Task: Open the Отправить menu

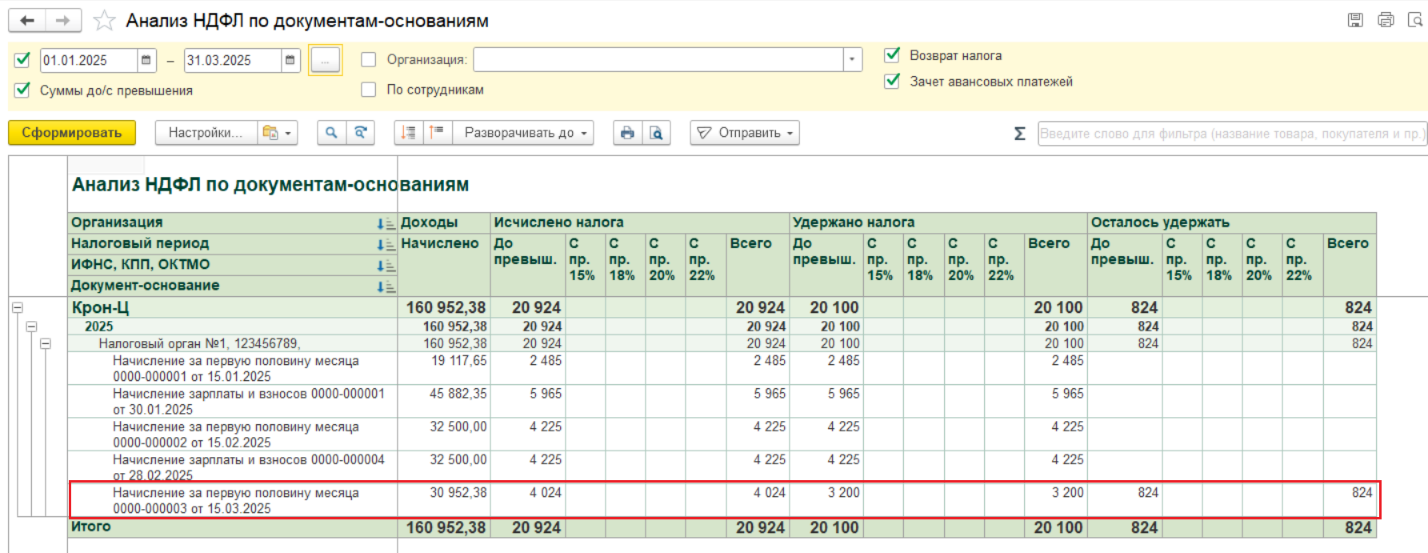Action: coord(745,133)
